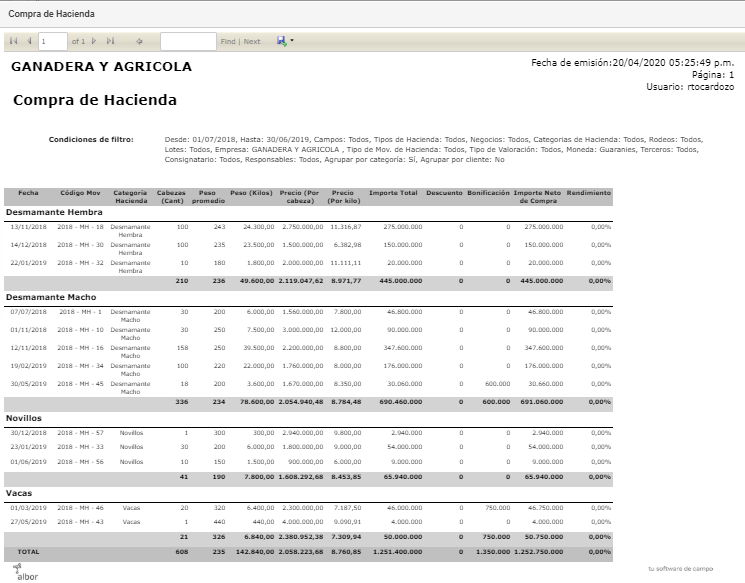Jump to last page of report
Viewport: 745px width, 583px height.
110,41
